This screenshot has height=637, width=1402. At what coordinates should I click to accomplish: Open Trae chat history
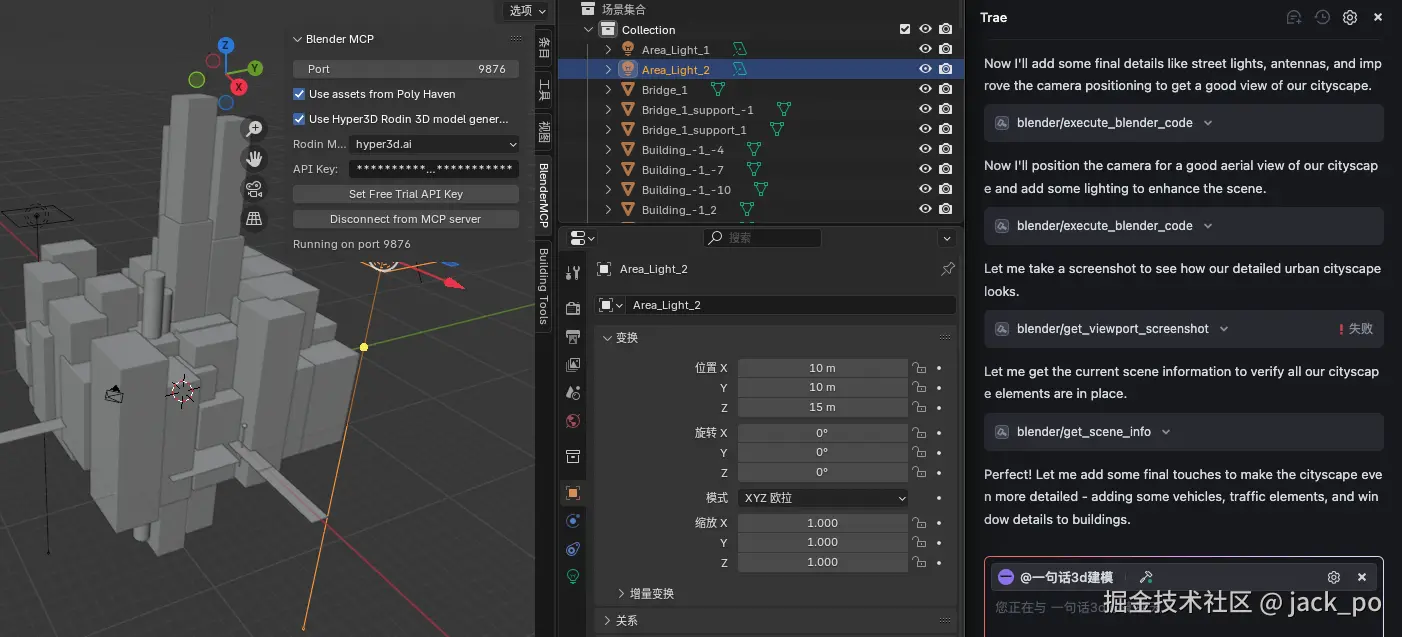pyautogui.click(x=1322, y=17)
